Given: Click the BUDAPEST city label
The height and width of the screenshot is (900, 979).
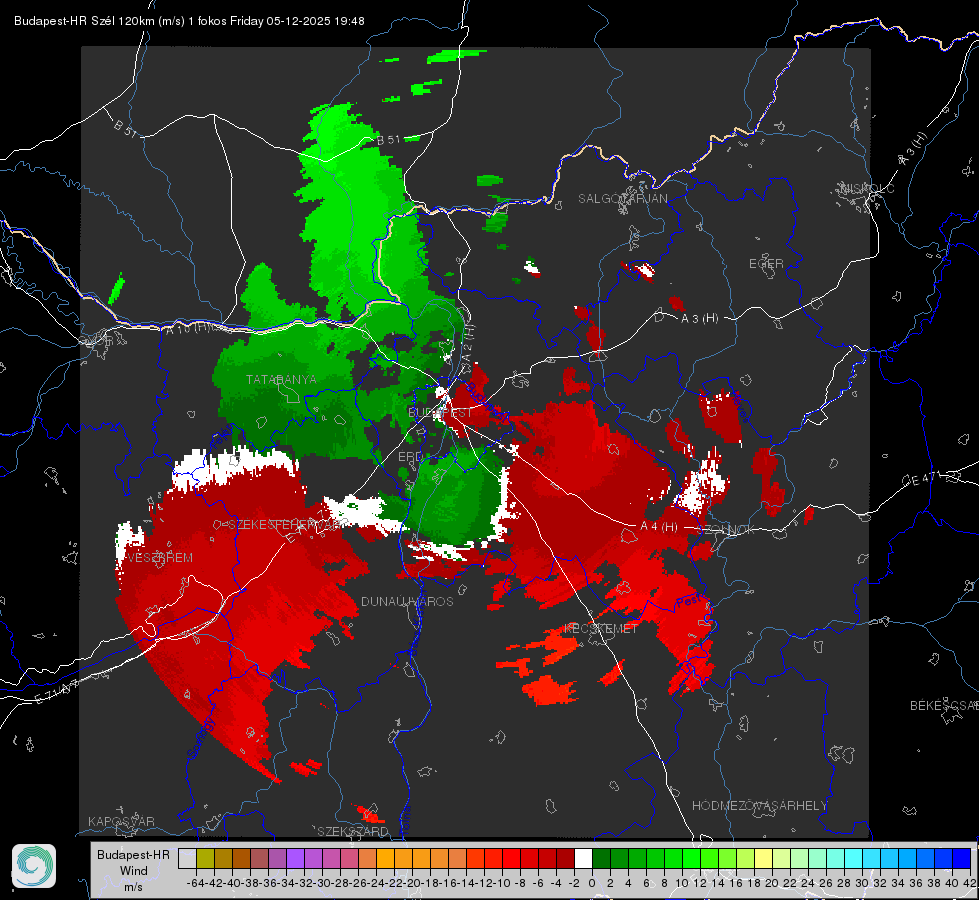Looking at the screenshot, I should 440,412.
